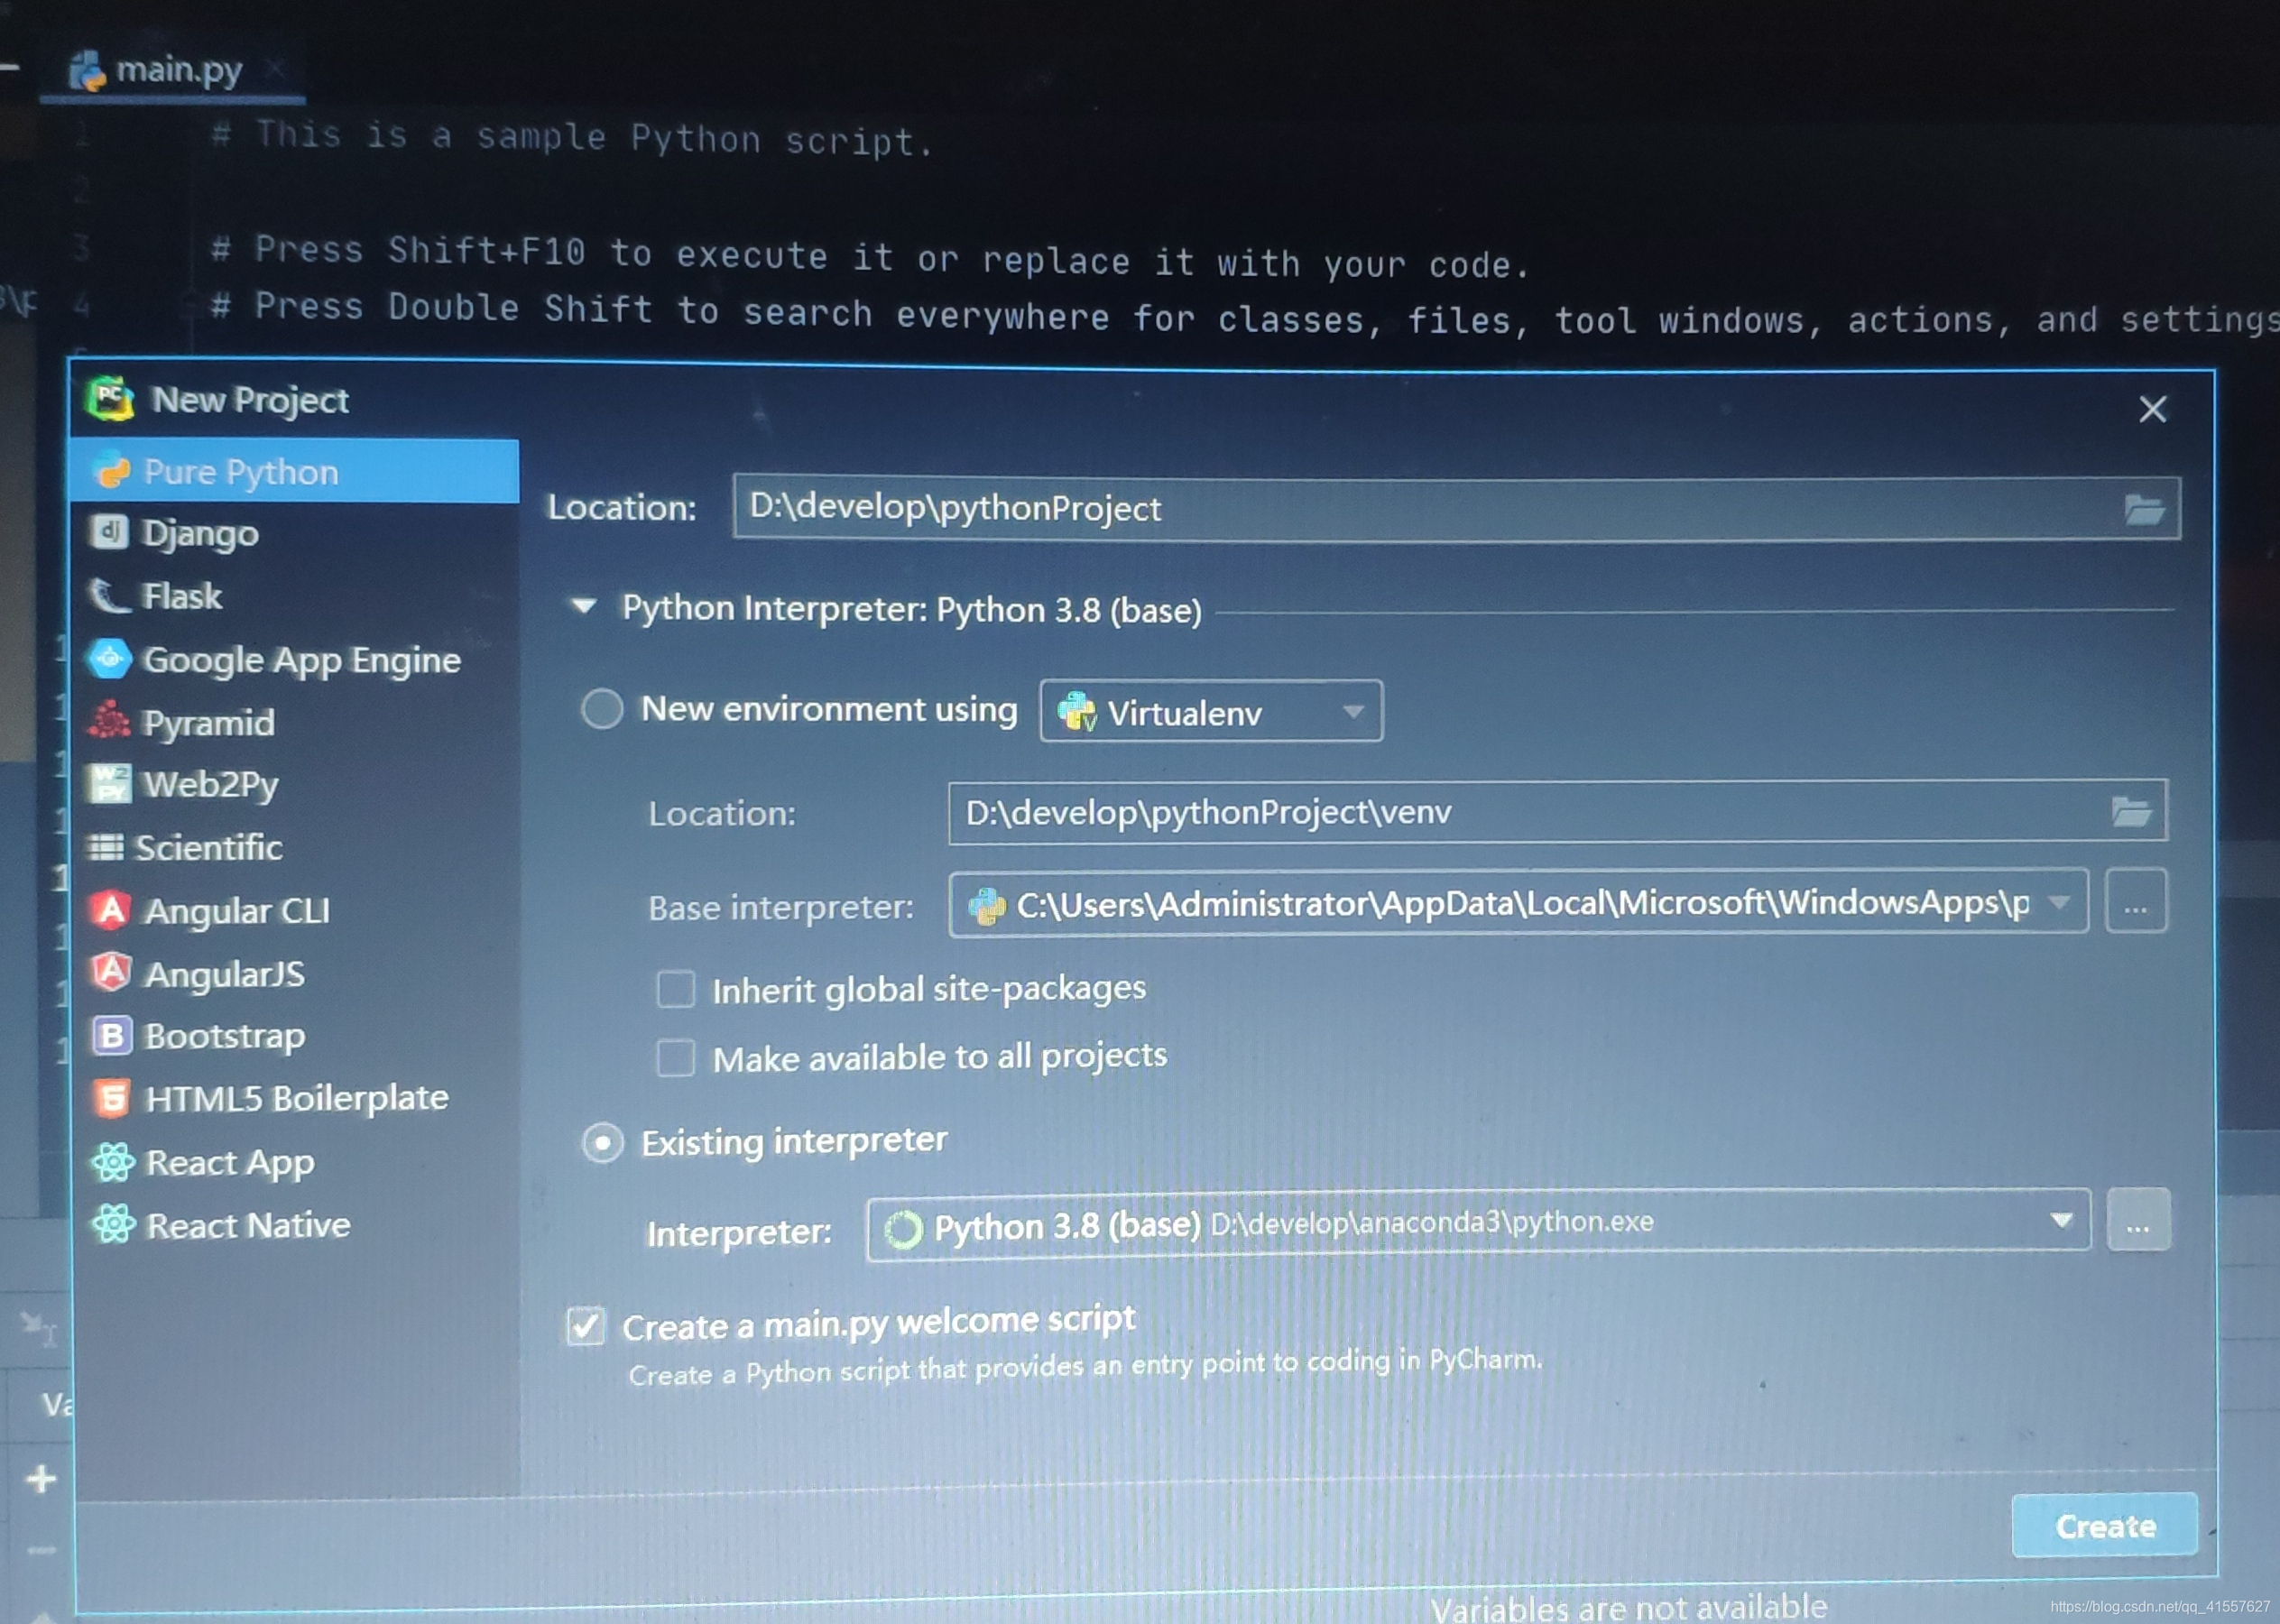Select Web2Py from project type list

point(211,784)
